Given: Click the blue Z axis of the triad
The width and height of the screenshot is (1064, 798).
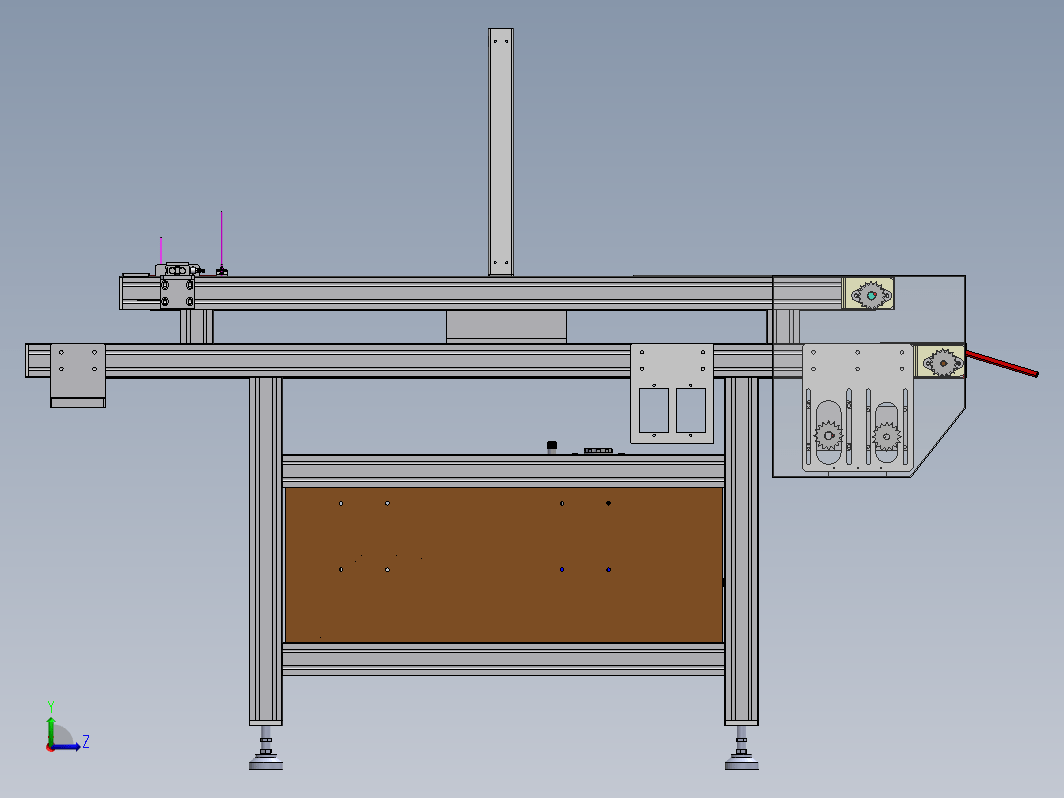Looking at the screenshot, I should click(67, 747).
